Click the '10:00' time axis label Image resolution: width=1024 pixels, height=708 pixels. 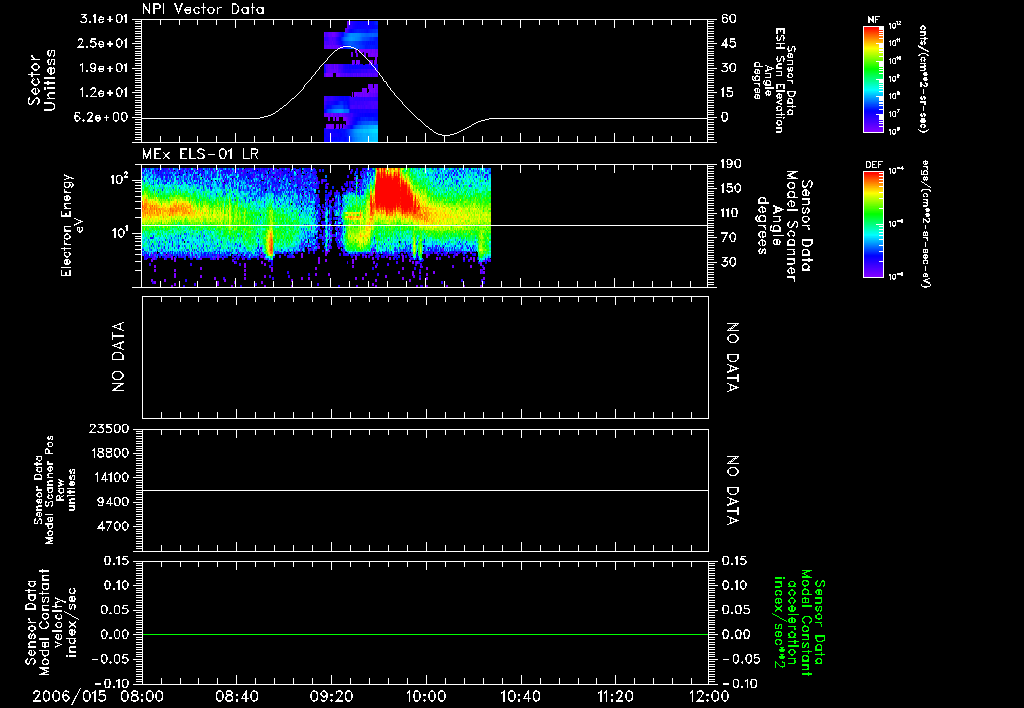tap(426, 696)
